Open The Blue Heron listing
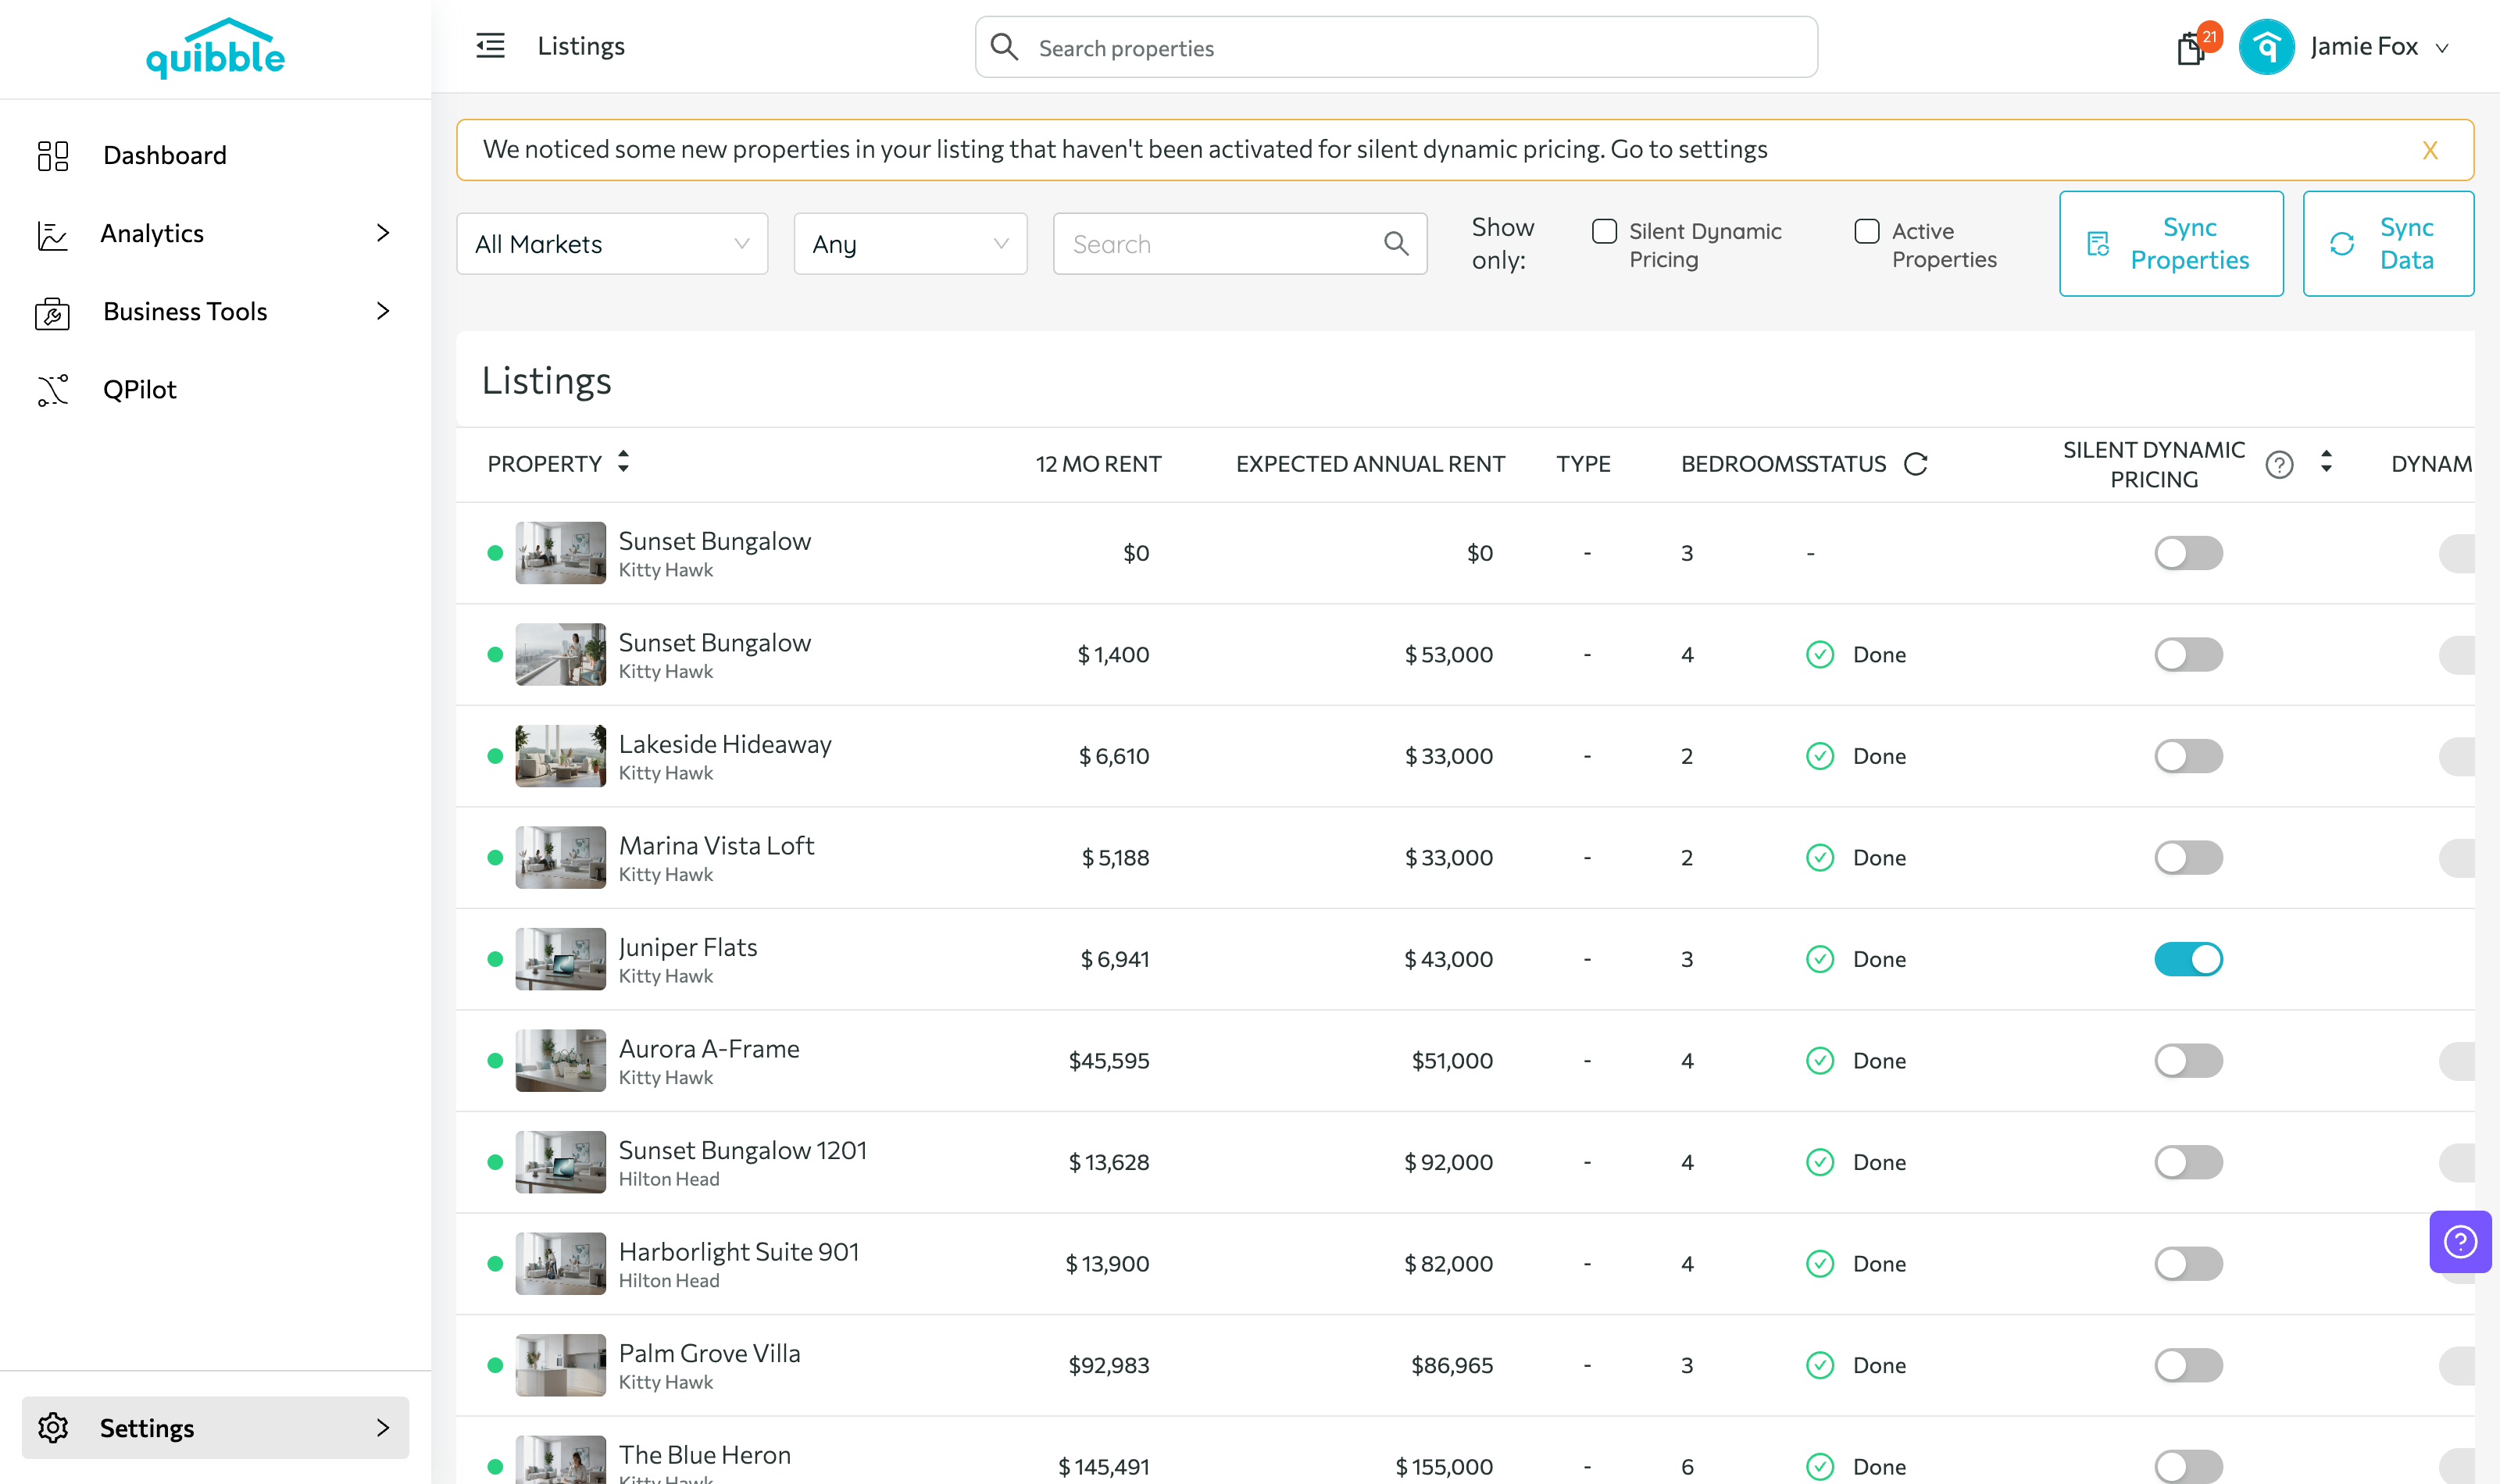The height and width of the screenshot is (1484, 2500). coord(704,1455)
